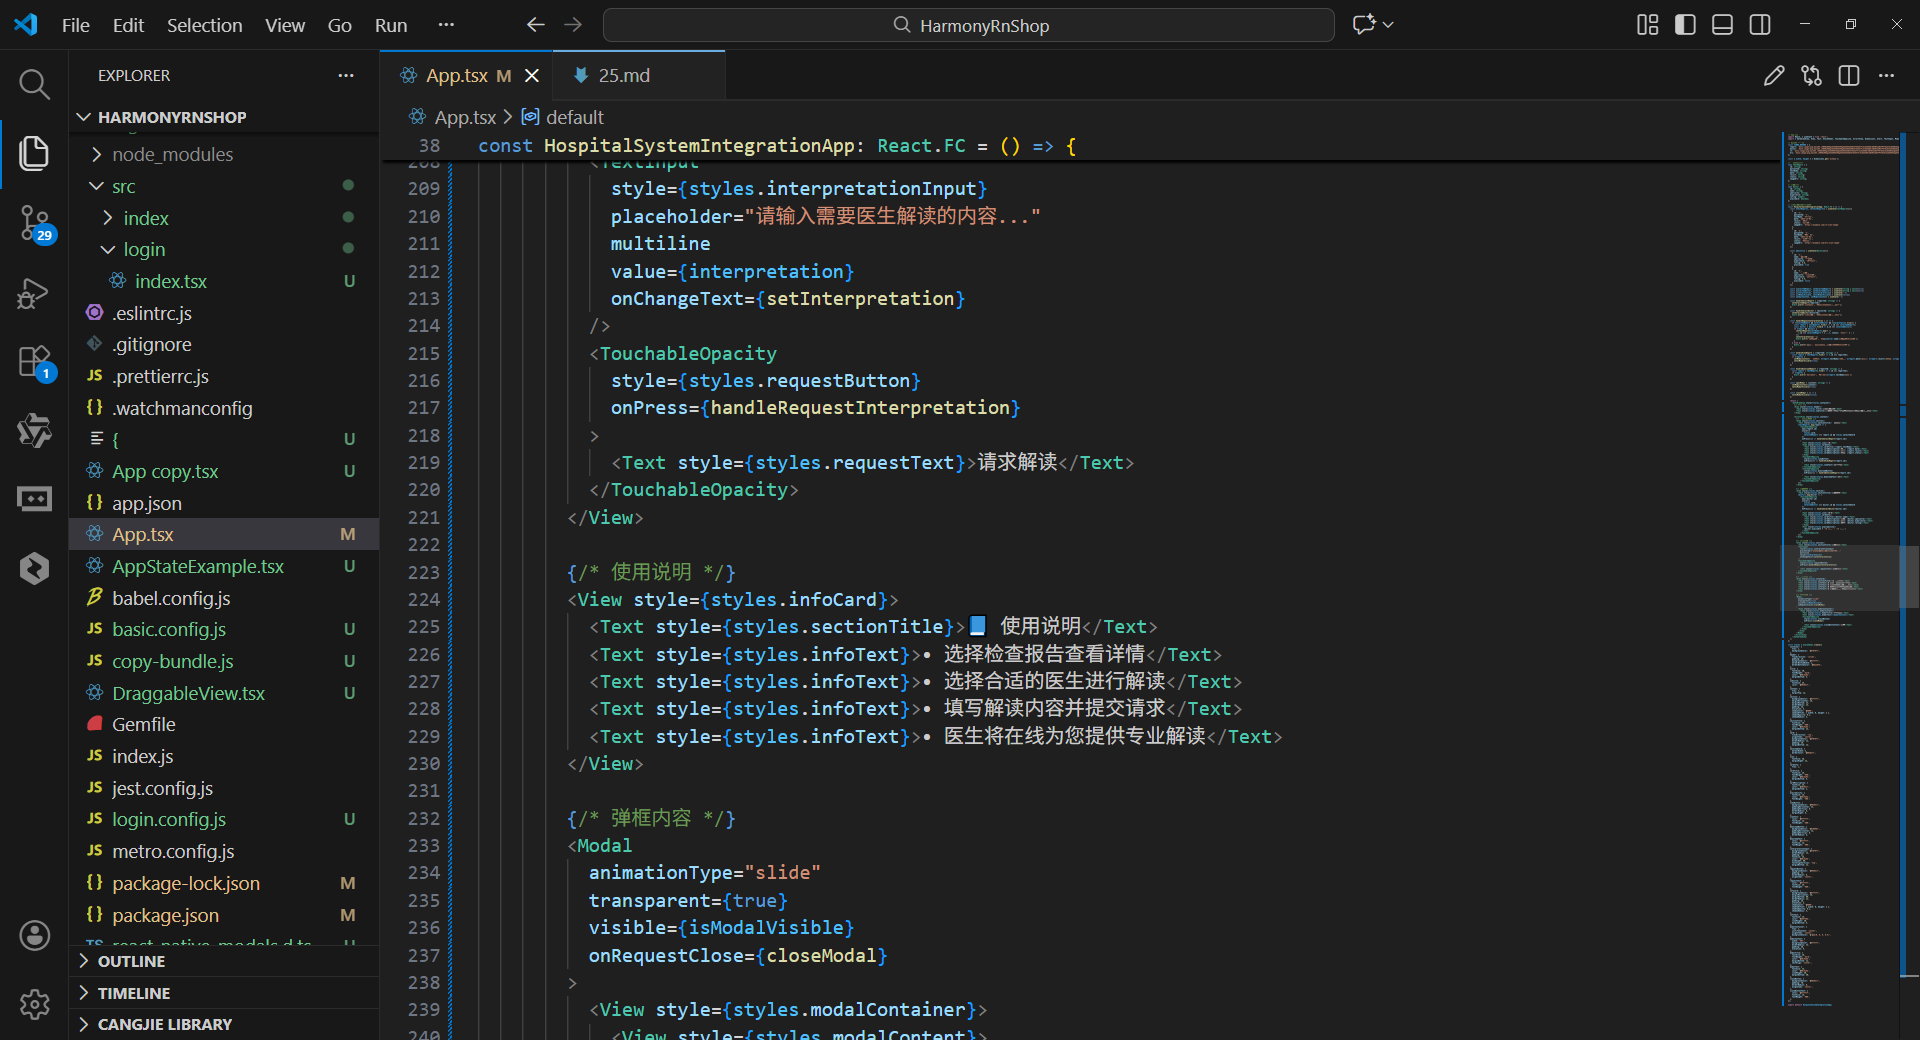Expand the CANGJIE LIBRARY section
This screenshot has width=1920, height=1040.
pos(224,1024)
